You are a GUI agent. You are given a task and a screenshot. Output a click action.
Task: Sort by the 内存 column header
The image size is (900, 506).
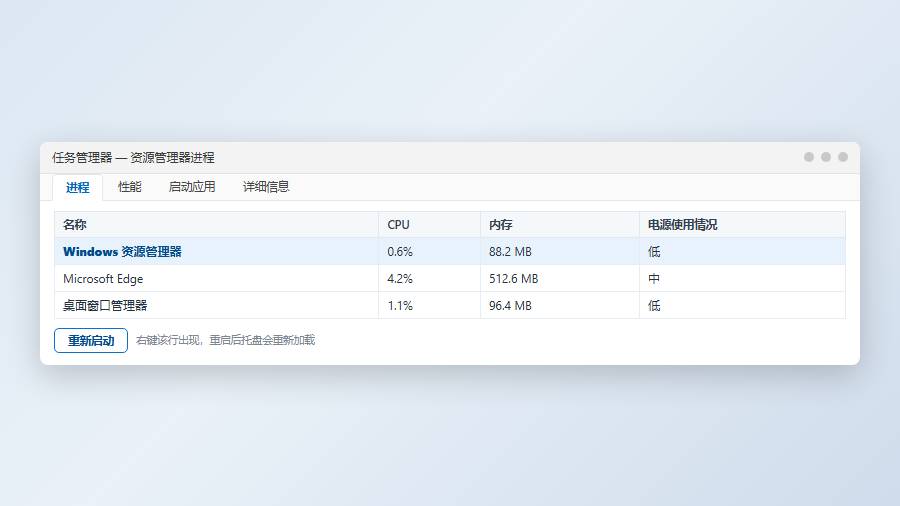[x=560, y=224]
